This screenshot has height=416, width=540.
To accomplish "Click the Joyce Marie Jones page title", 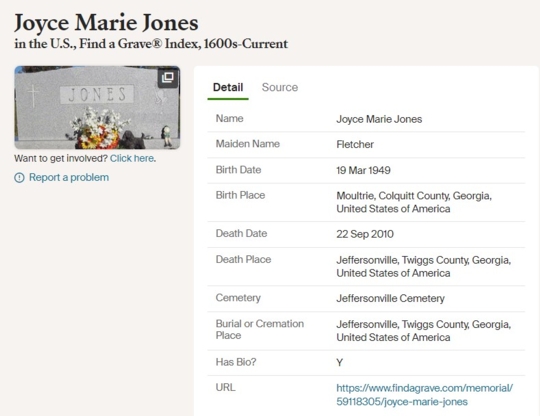I will pyautogui.click(x=106, y=23).
